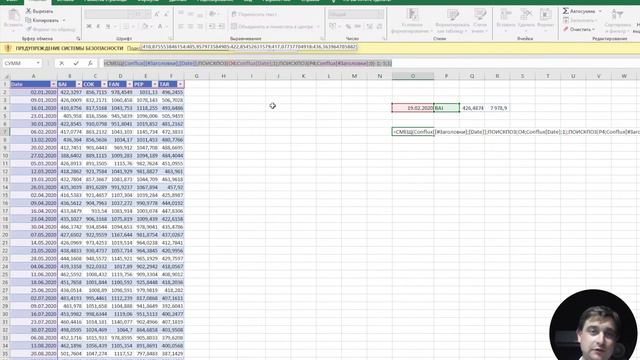This screenshot has width=640, height=360.
Task: Toggle top vertical alignment
Action: click(181, 14)
